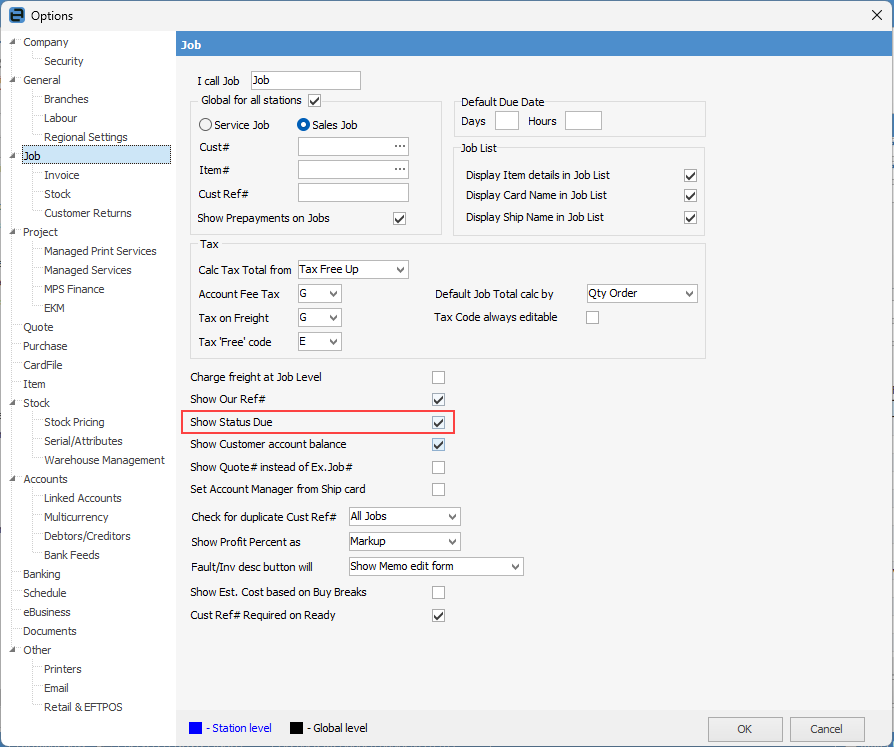Viewport: 894px width, 747px height.
Task: Select the Service Job radio button
Action: point(206,125)
